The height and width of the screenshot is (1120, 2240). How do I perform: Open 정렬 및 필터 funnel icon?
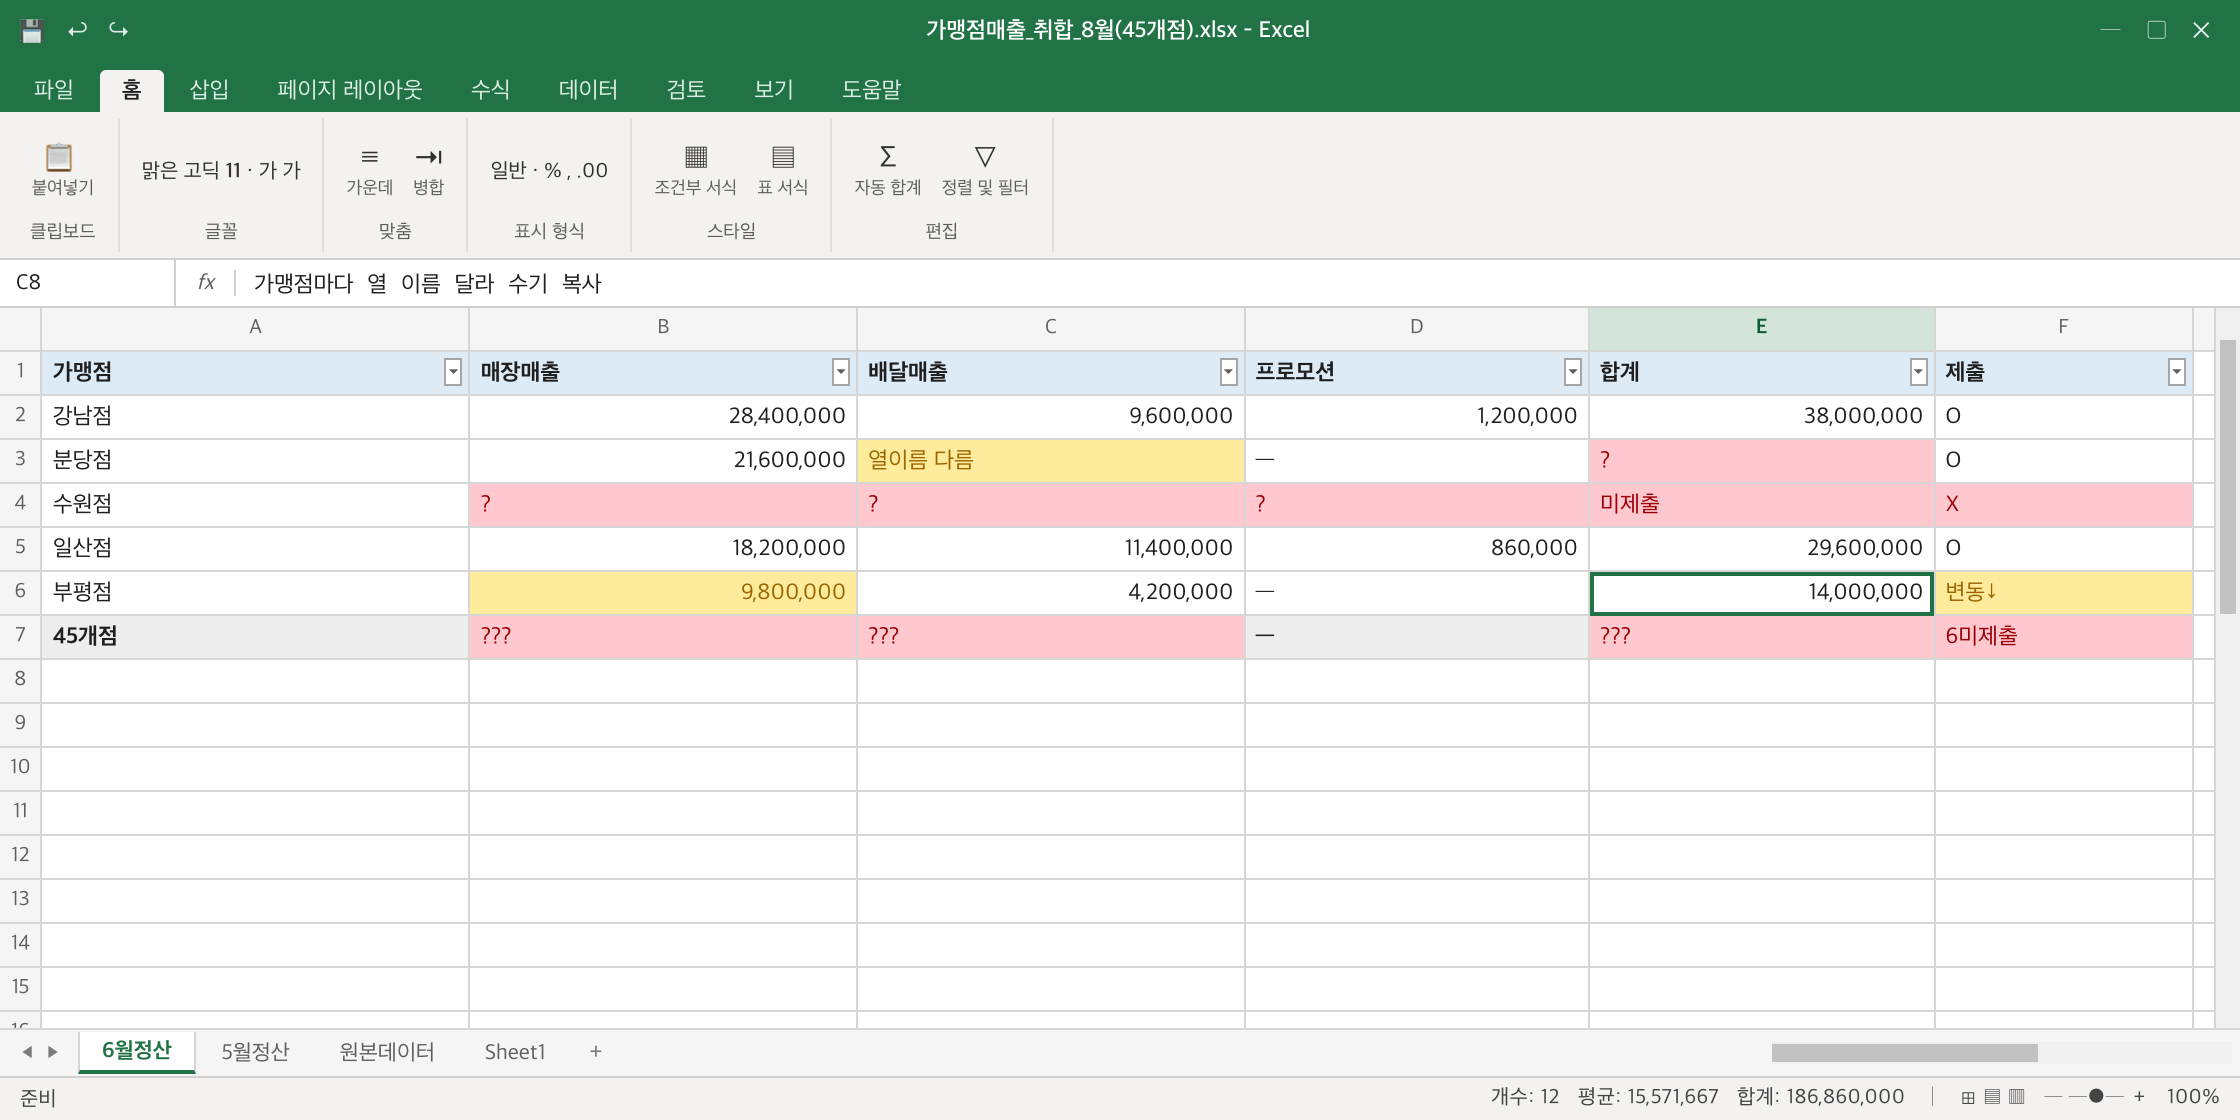pos(985,157)
